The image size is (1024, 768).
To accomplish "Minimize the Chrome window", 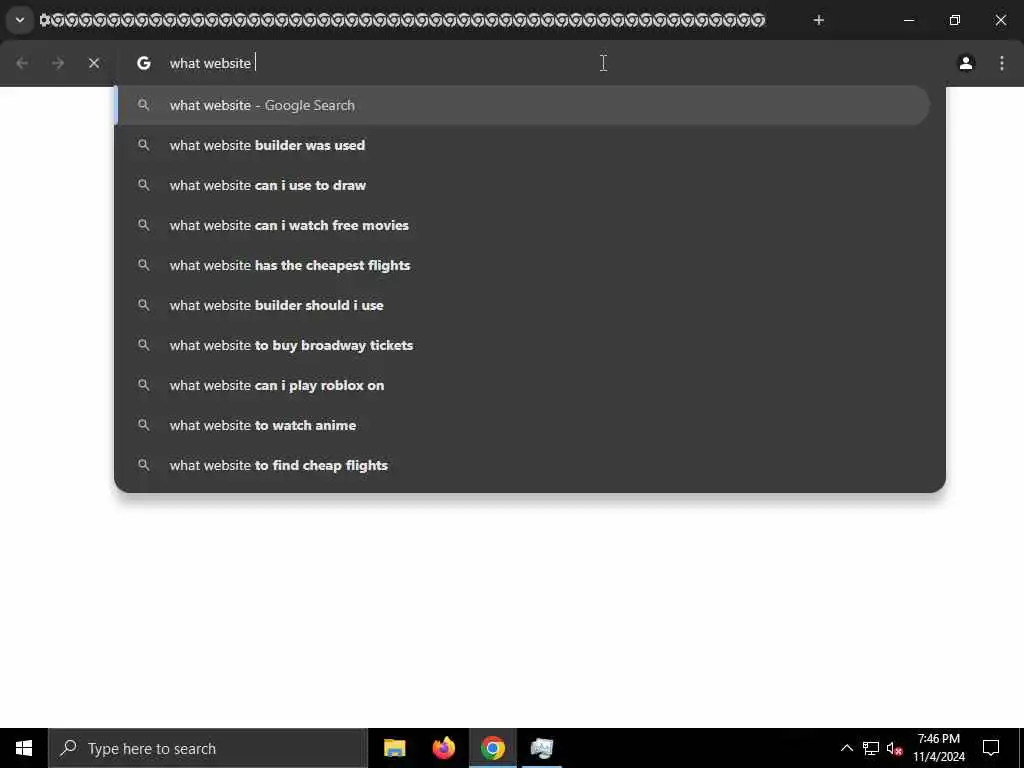I will click(x=908, y=20).
